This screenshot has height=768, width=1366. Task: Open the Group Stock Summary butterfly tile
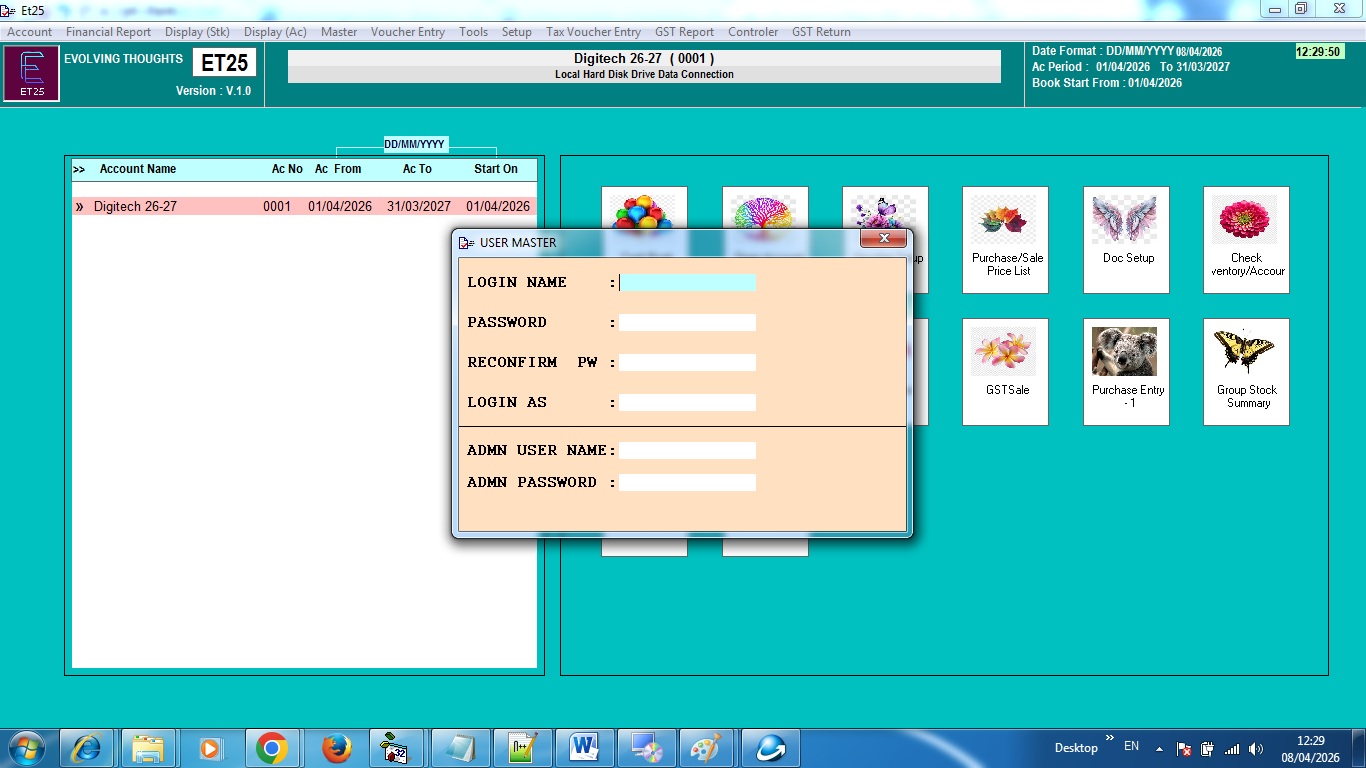pos(1246,370)
